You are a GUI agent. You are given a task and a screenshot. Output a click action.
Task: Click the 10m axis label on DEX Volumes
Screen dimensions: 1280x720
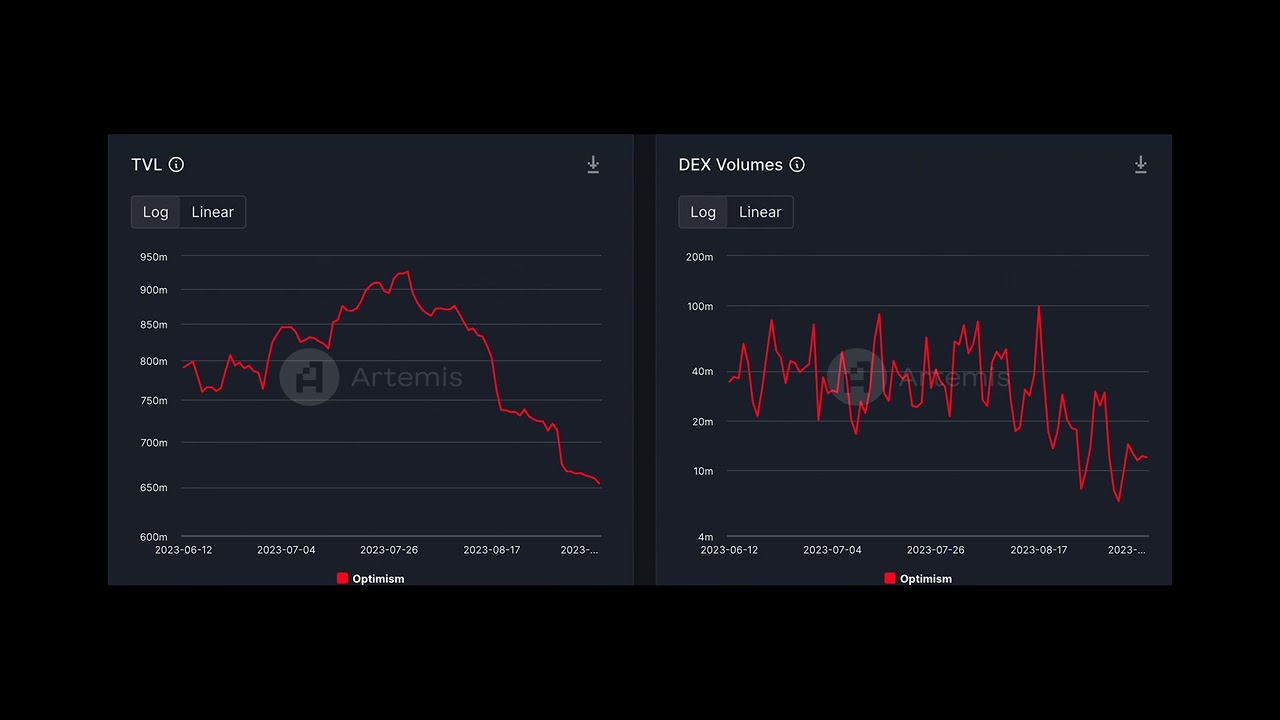(x=703, y=471)
